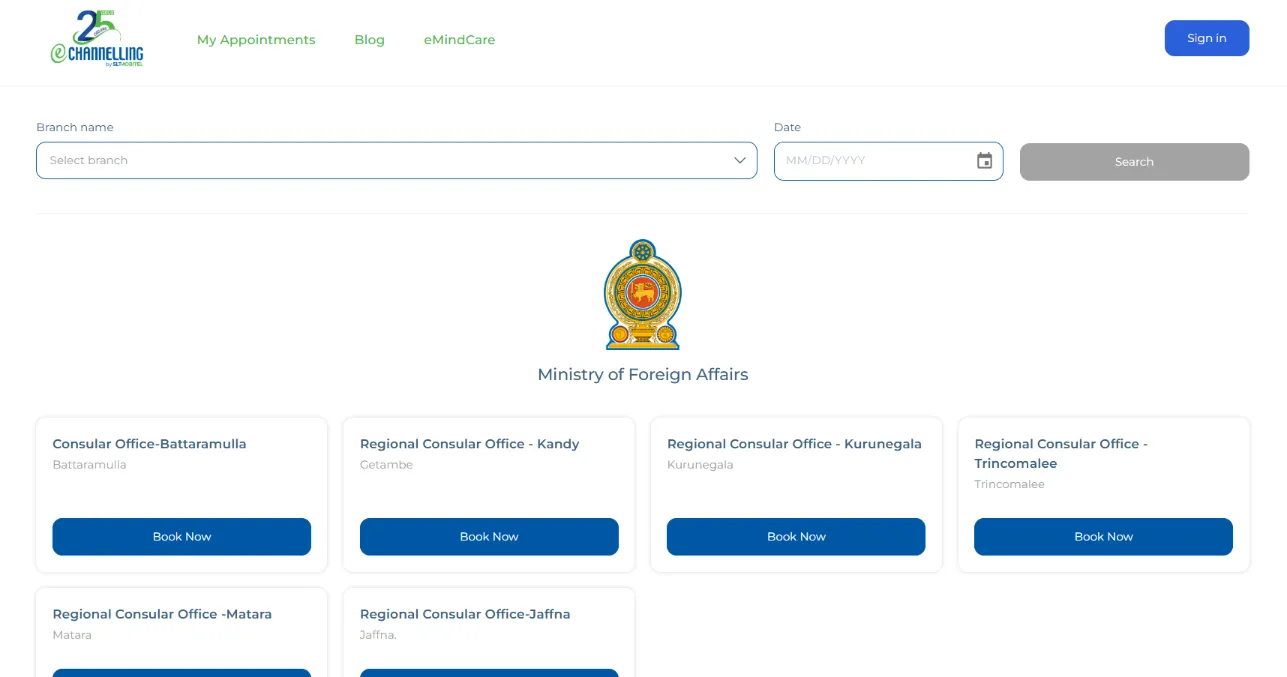Click the Select branch field
1287x677 pixels.
[x=396, y=160]
